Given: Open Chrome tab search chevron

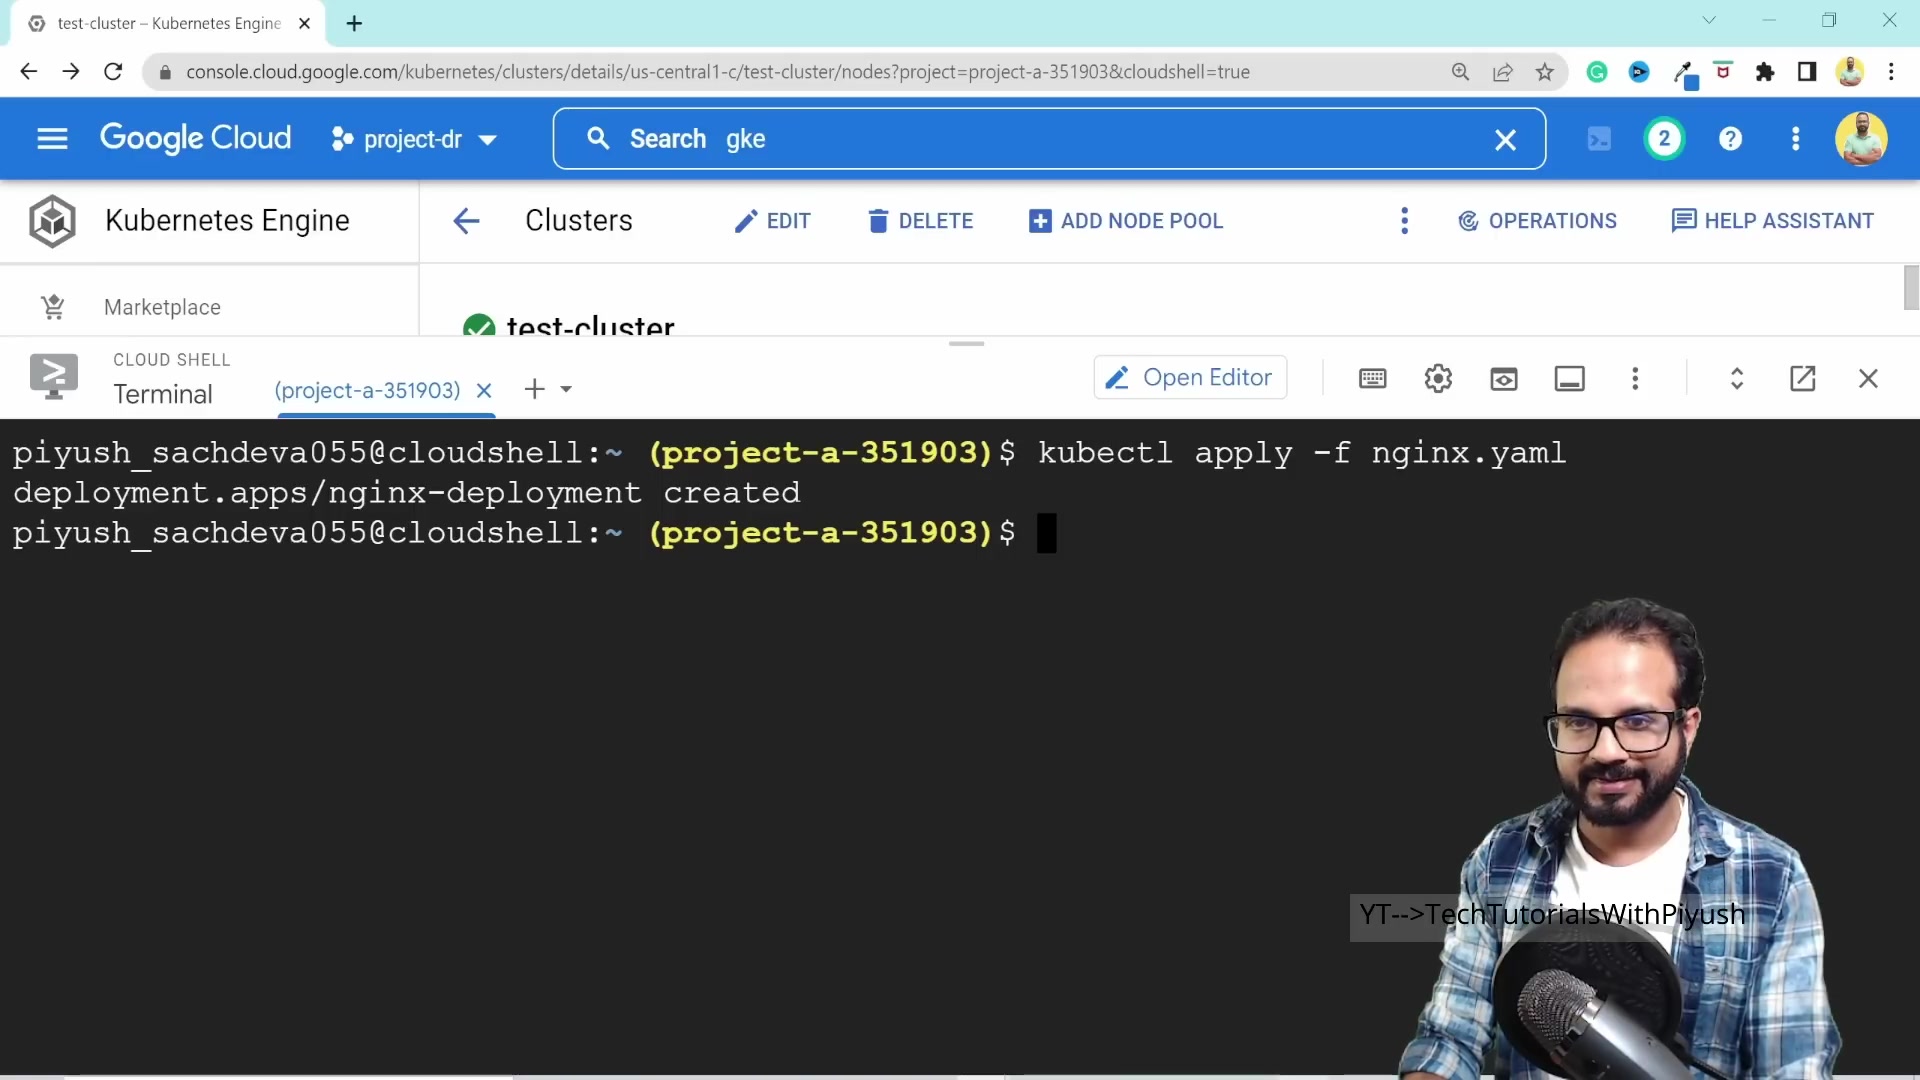Looking at the screenshot, I should pos(1709,20).
